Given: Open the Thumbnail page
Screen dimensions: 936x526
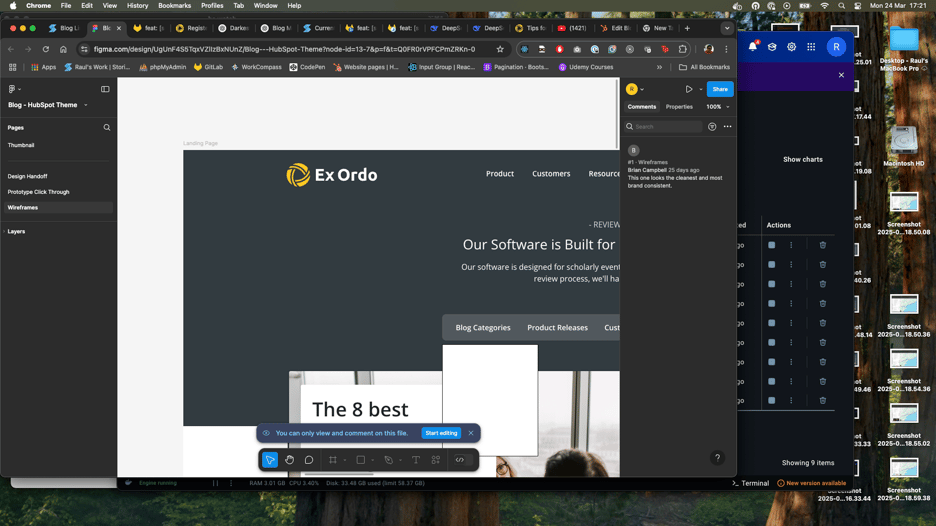Looking at the screenshot, I should tap(21, 145).
